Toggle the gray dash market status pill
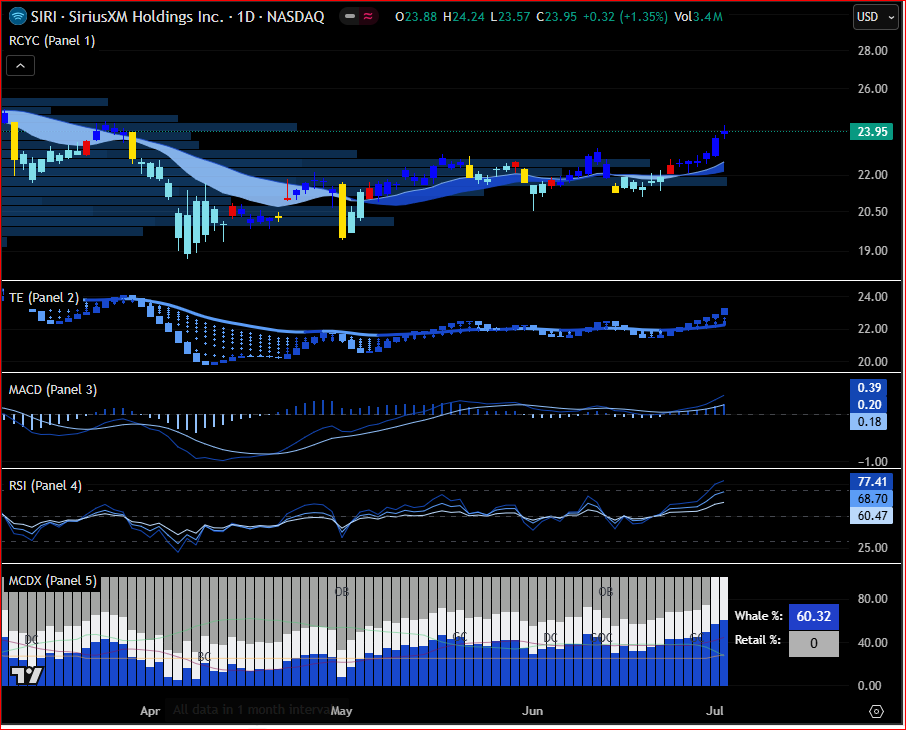The height and width of the screenshot is (730, 906). (x=350, y=16)
